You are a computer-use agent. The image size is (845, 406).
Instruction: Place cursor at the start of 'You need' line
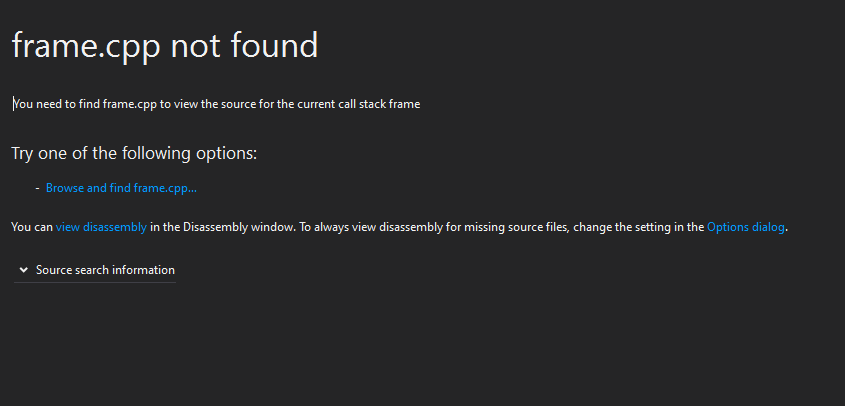coord(13,104)
